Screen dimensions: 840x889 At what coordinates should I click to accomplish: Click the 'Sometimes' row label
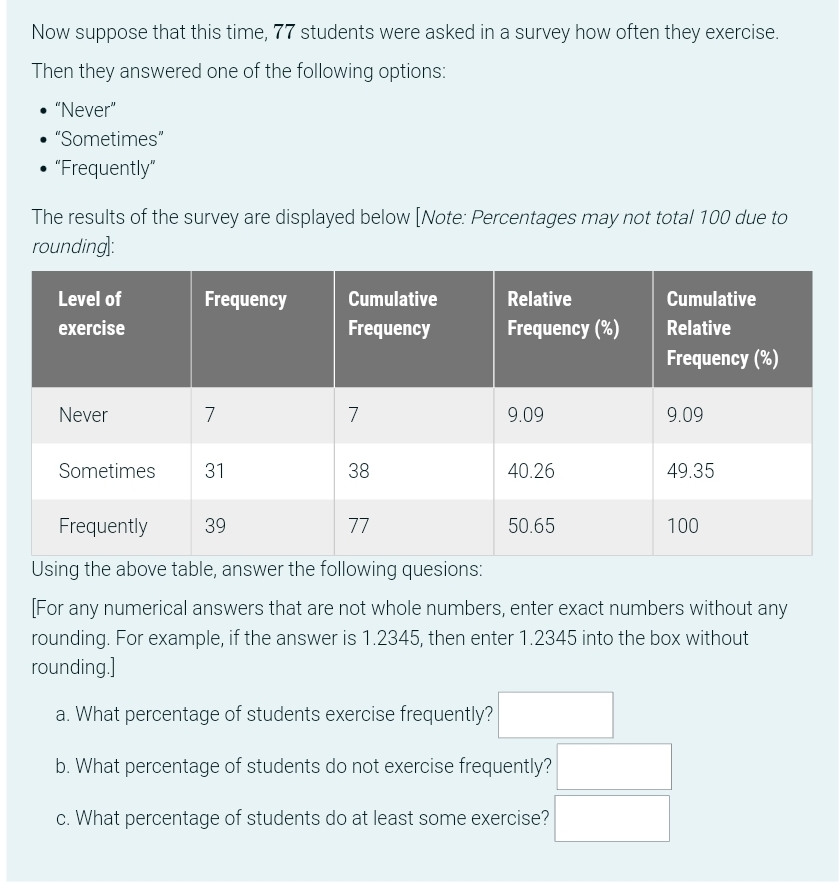(107, 471)
